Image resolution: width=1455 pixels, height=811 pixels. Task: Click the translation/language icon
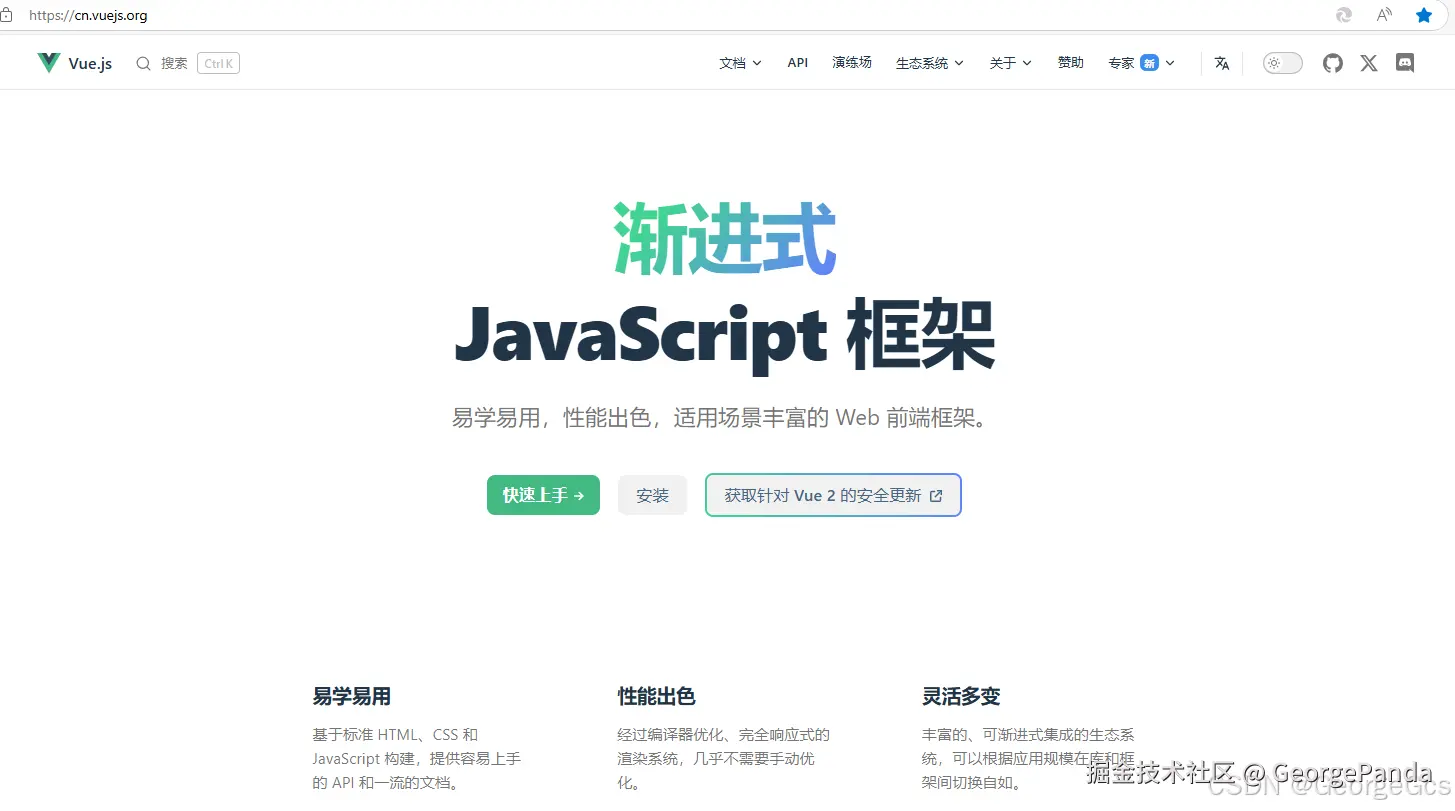pyautogui.click(x=1221, y=62)
